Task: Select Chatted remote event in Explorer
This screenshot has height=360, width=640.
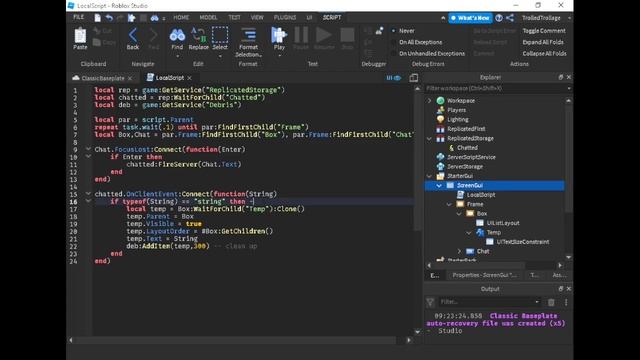Action: 467,147
